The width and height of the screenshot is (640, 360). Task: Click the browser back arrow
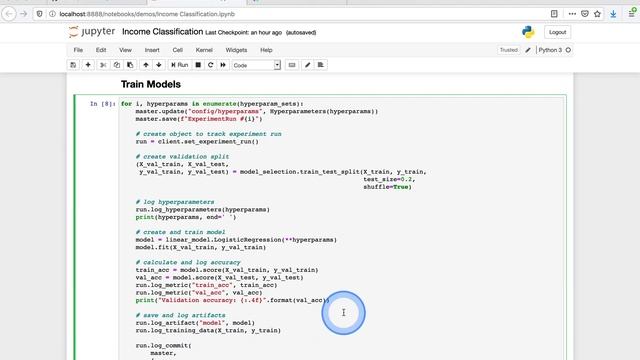(9, 14)
